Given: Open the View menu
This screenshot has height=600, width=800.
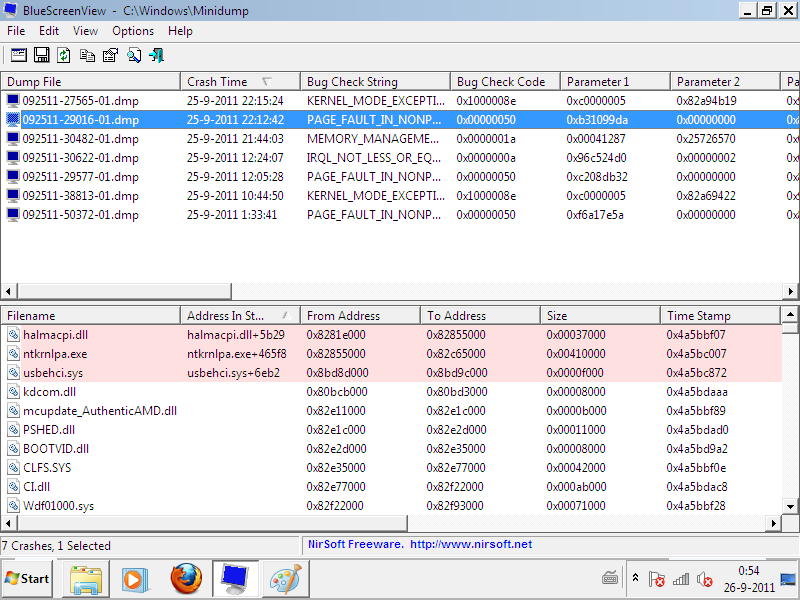Looking at the screenshot, I should click(x=85, y=31).
